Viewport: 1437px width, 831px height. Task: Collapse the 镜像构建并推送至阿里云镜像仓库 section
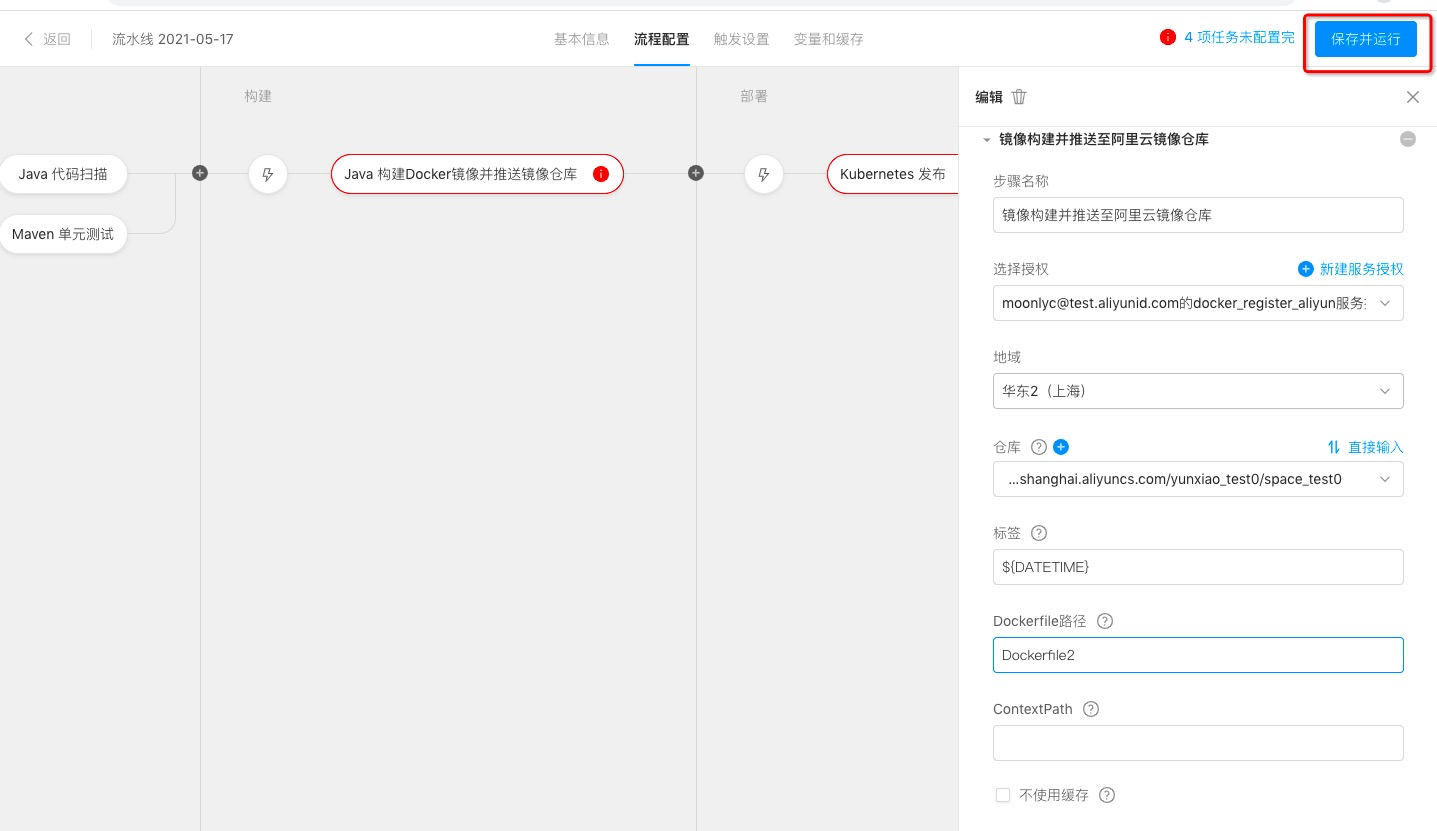pos(987,140)
